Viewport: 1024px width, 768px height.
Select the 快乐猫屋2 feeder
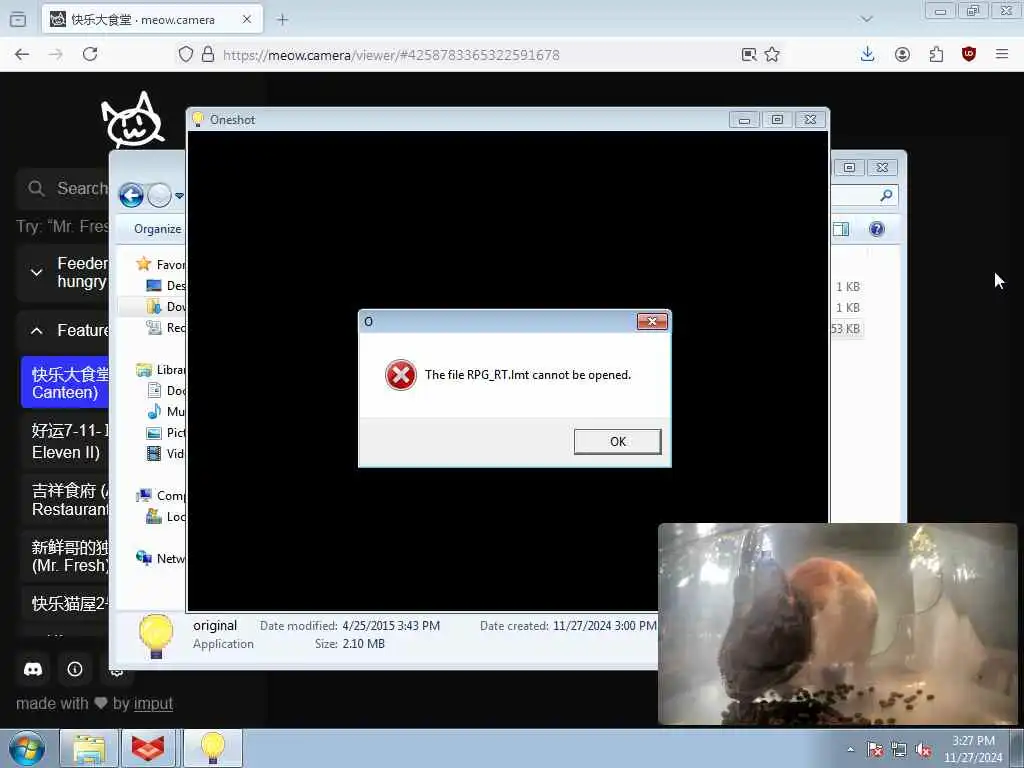(65, 604)
